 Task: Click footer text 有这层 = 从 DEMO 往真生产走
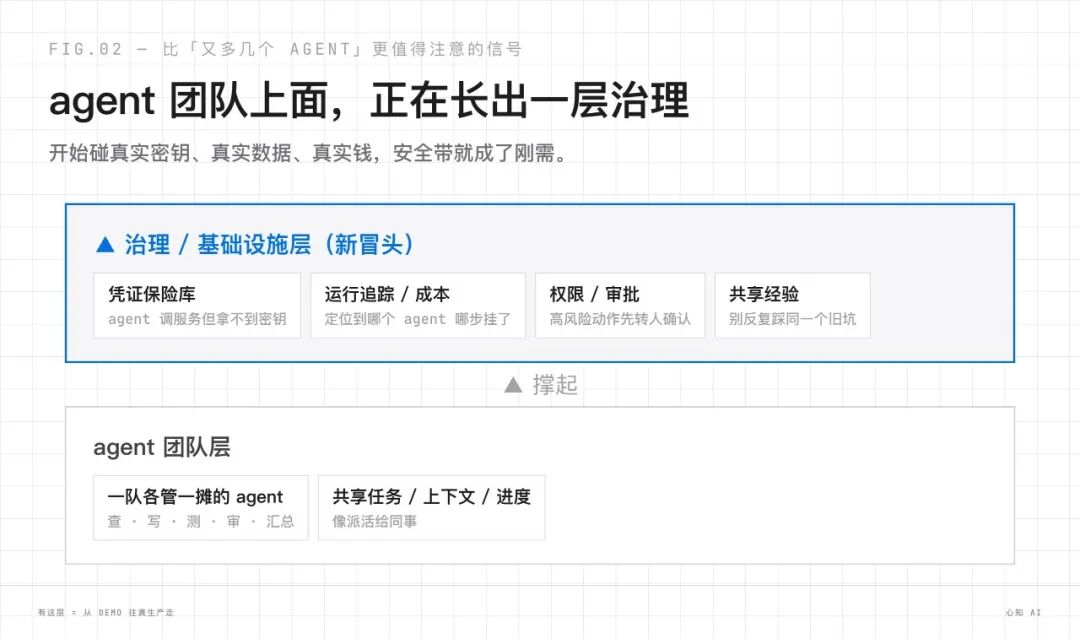click(106, 612)
